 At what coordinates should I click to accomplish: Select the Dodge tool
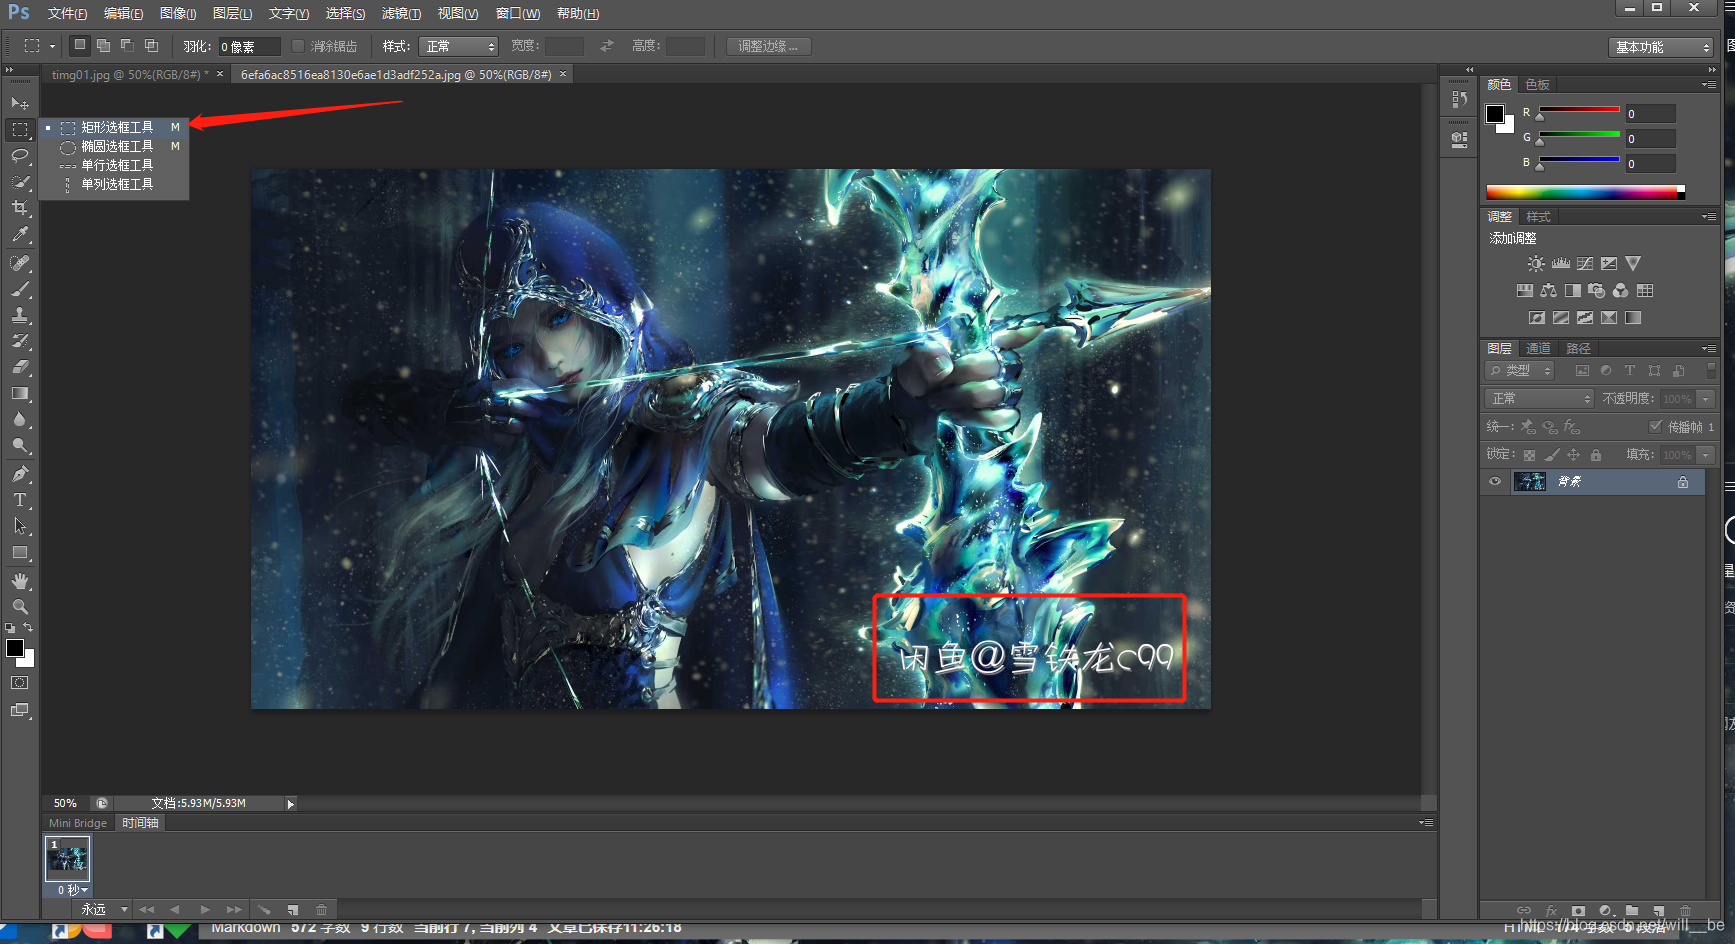point(20,445)
